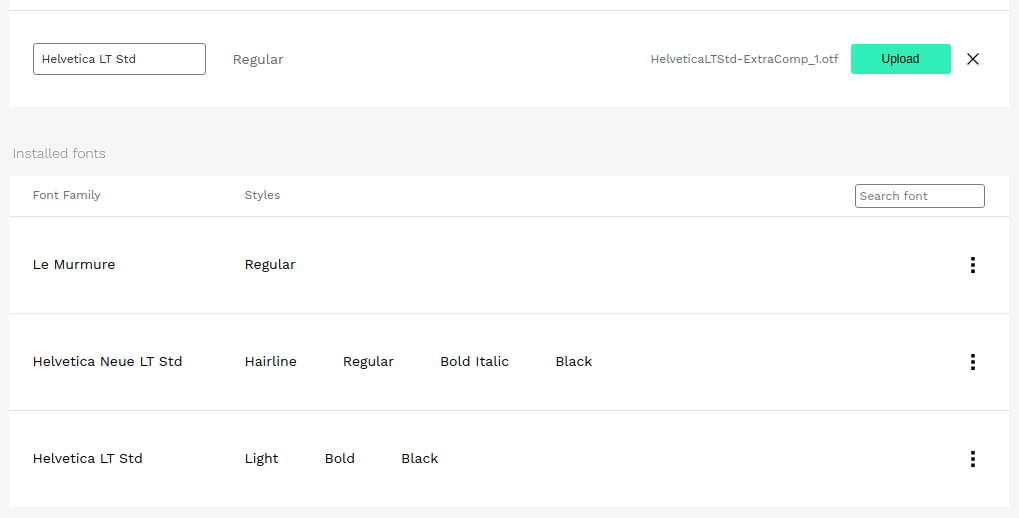Click the green Upload button
1019x518 pixels.
(900, 59)
